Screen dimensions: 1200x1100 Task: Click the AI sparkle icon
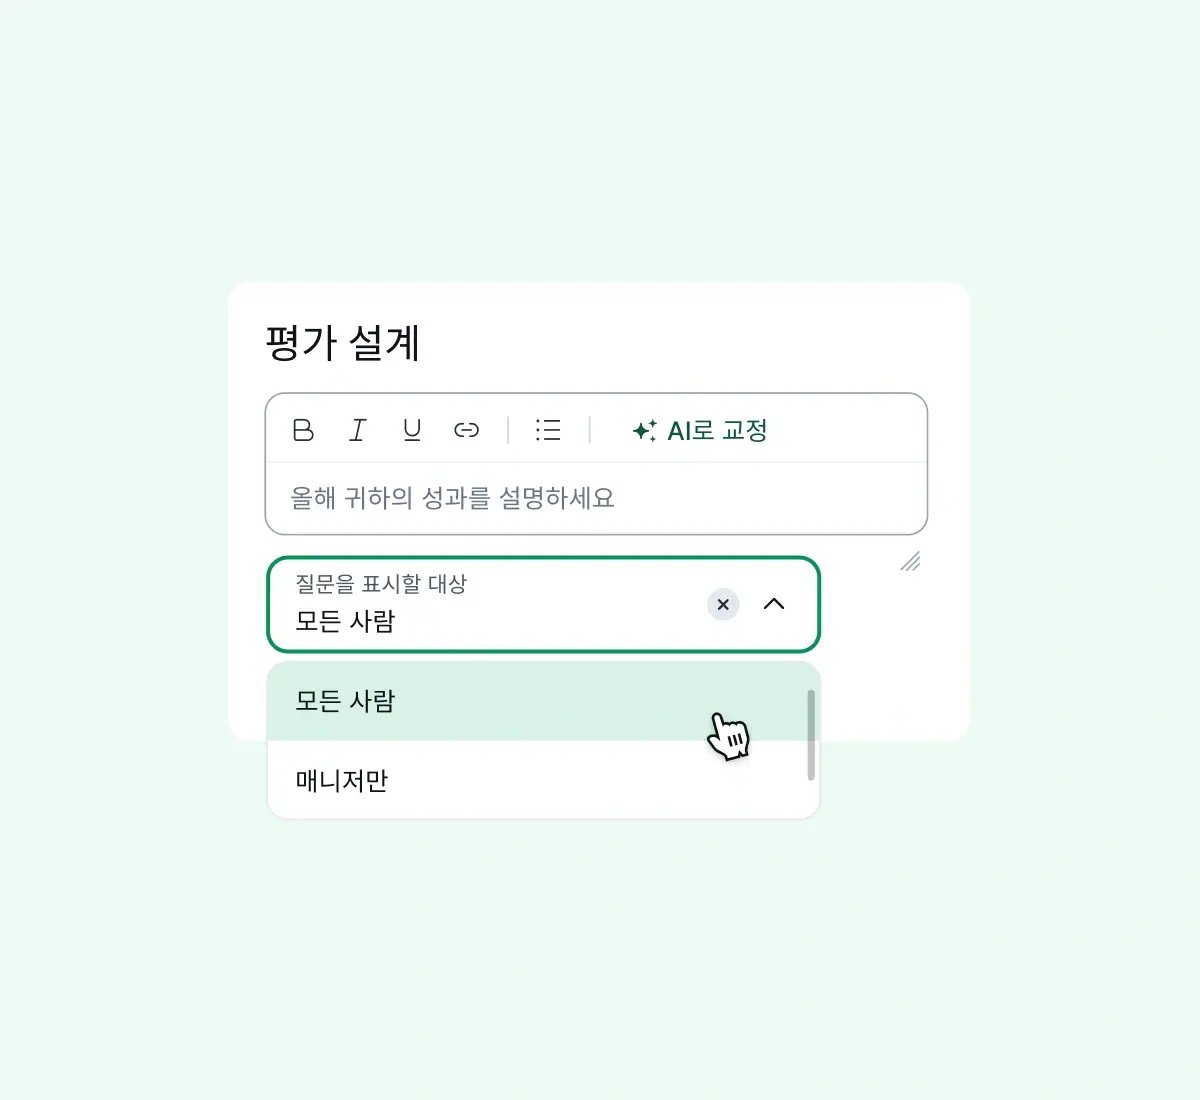pyautogui.click(x=645, y=430)
